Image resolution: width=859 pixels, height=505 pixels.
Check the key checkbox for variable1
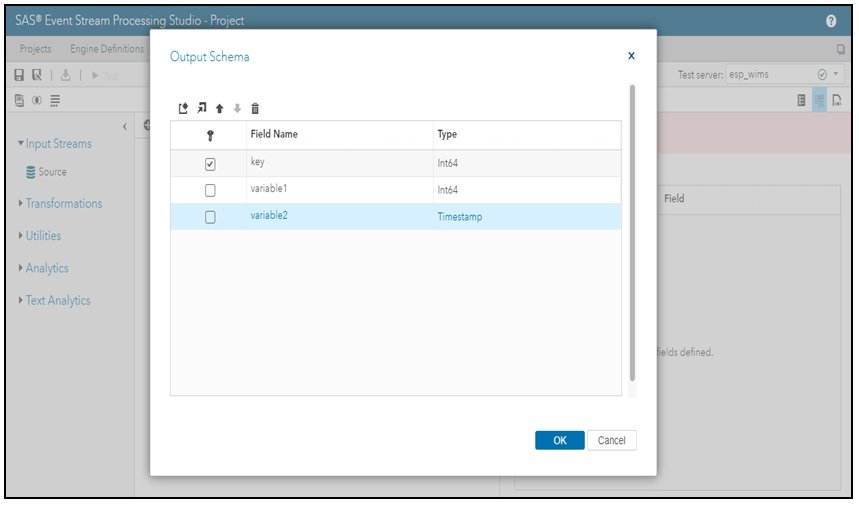point(210,191)
